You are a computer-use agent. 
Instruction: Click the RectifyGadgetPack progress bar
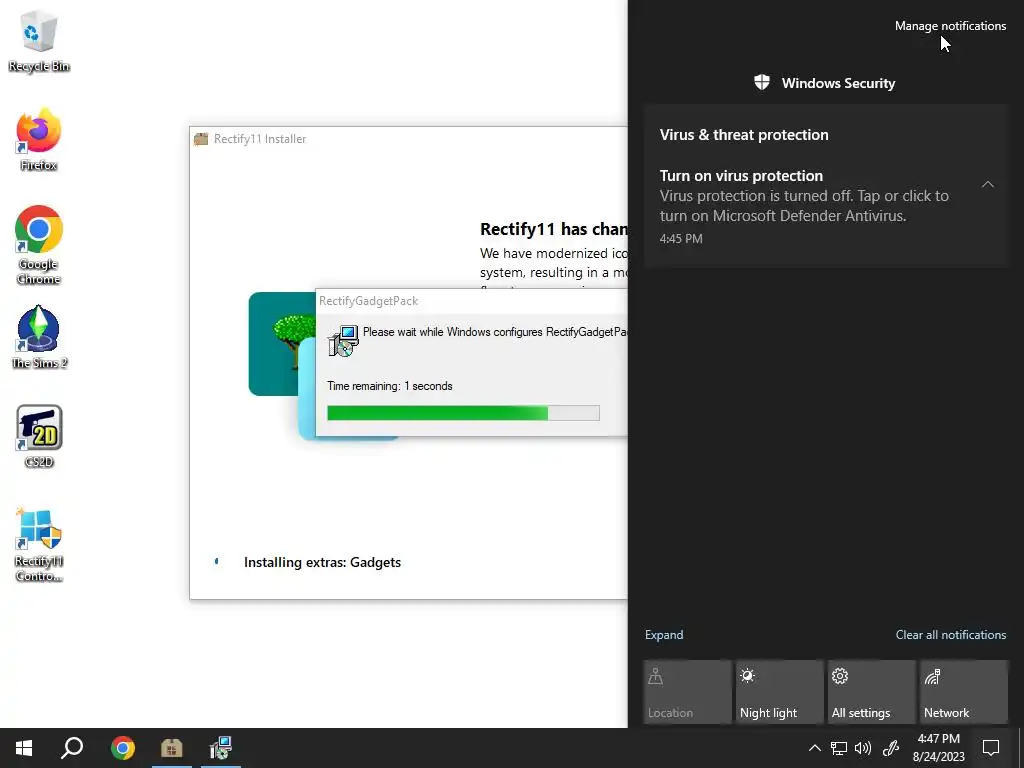463,413
